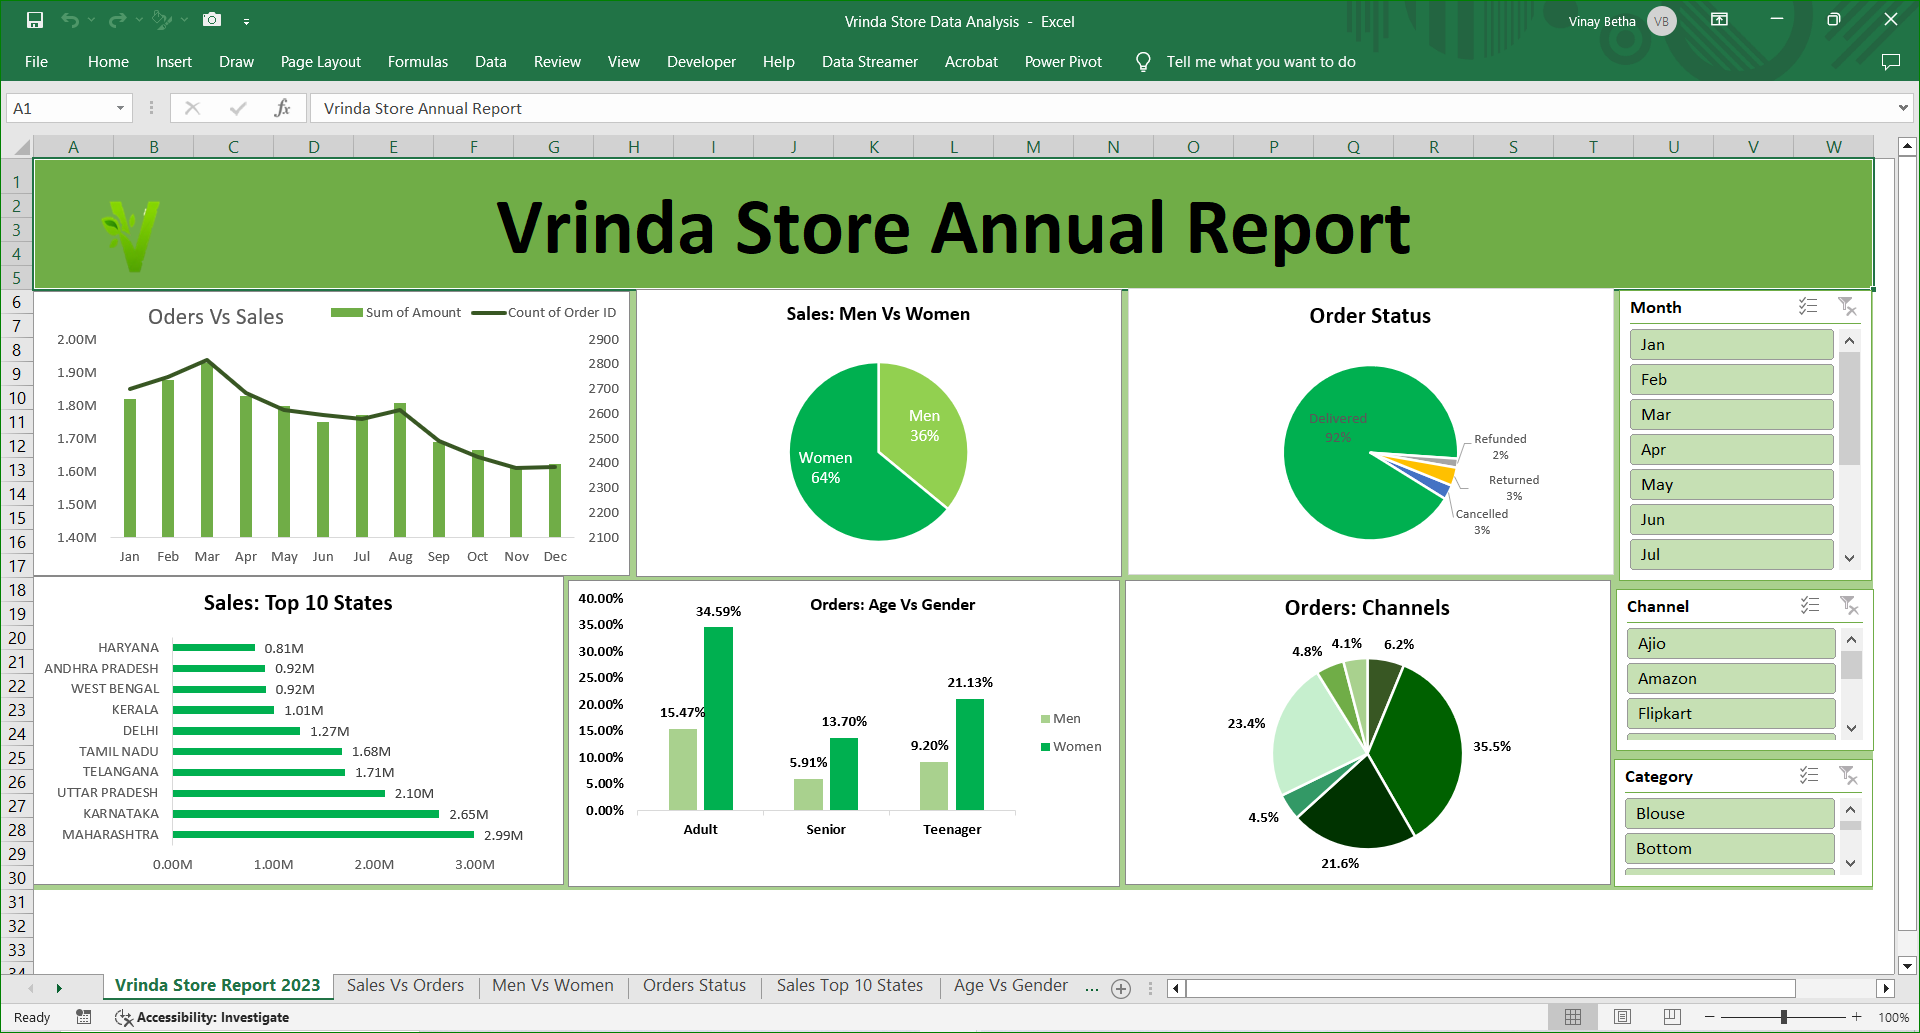Toggle multi-select on the Month slicer
The image size is (1920, 1033).
(1808, 307)
